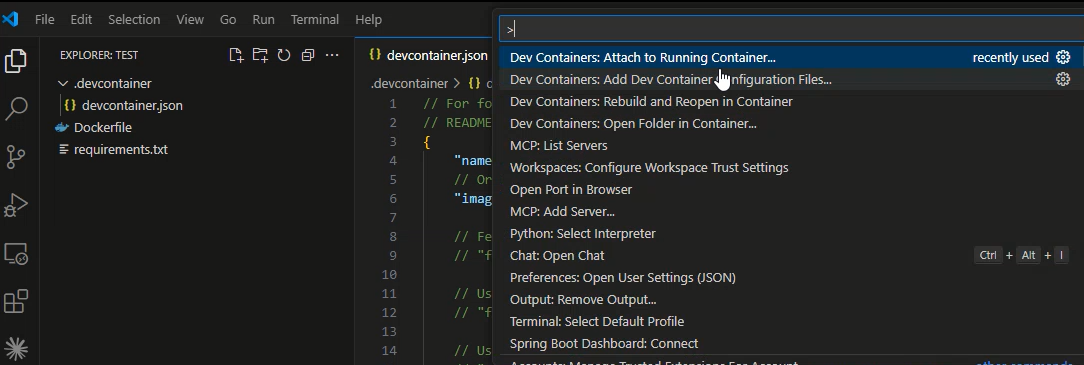Collapse all folders in Explorer

click(308, 55)
